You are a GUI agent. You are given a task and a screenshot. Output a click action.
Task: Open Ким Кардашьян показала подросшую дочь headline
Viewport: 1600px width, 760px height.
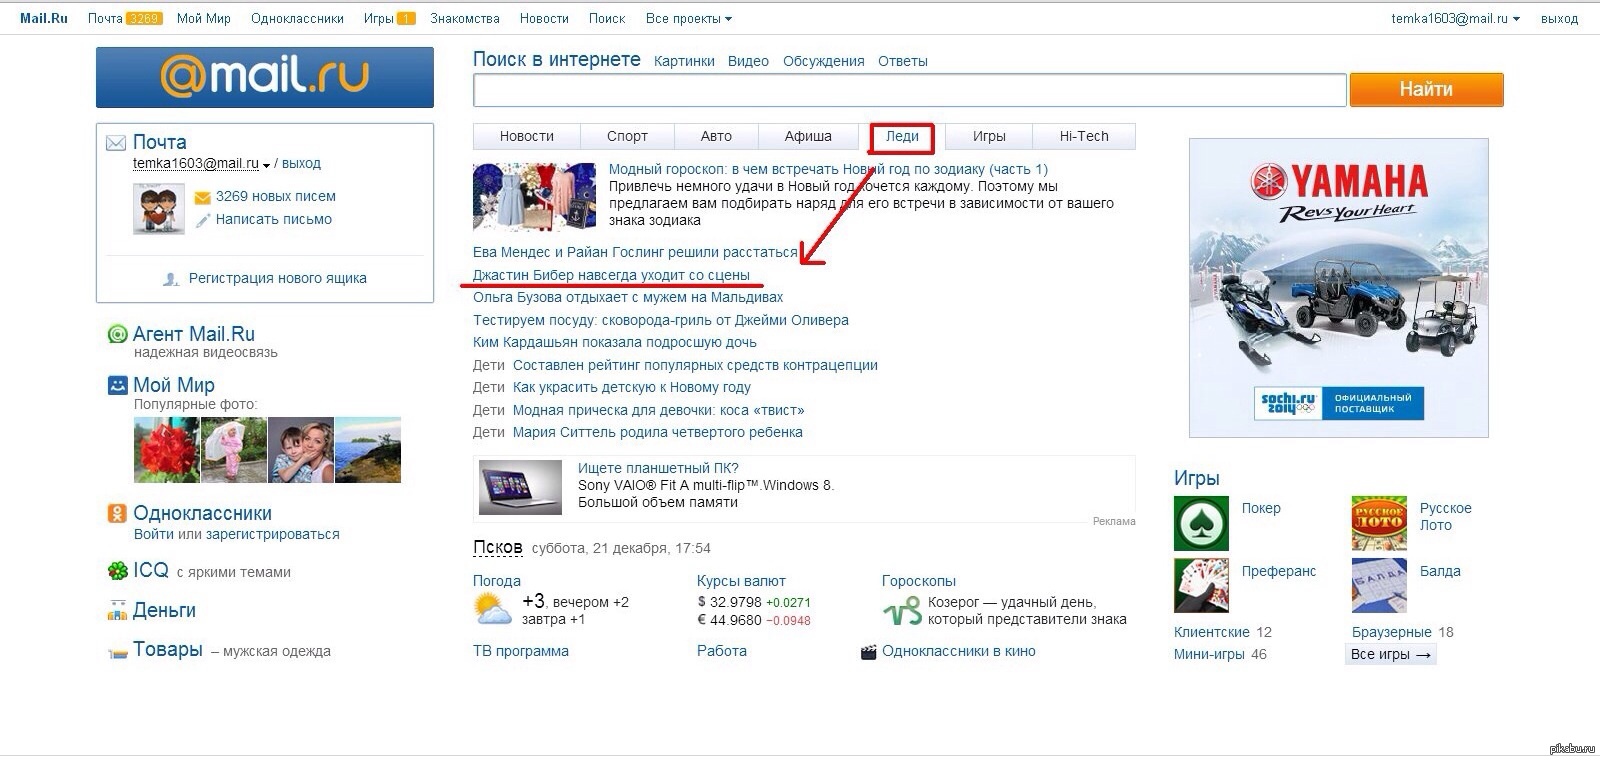click(615, 343)
